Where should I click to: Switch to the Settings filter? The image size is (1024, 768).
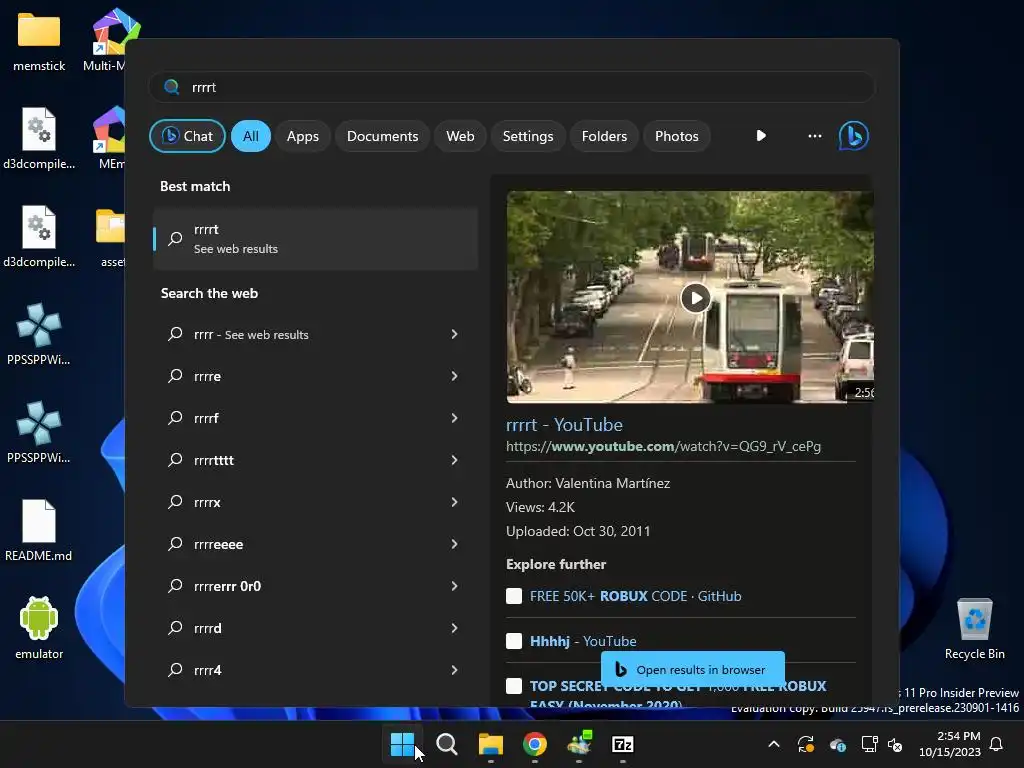click(x=528, y=136)
